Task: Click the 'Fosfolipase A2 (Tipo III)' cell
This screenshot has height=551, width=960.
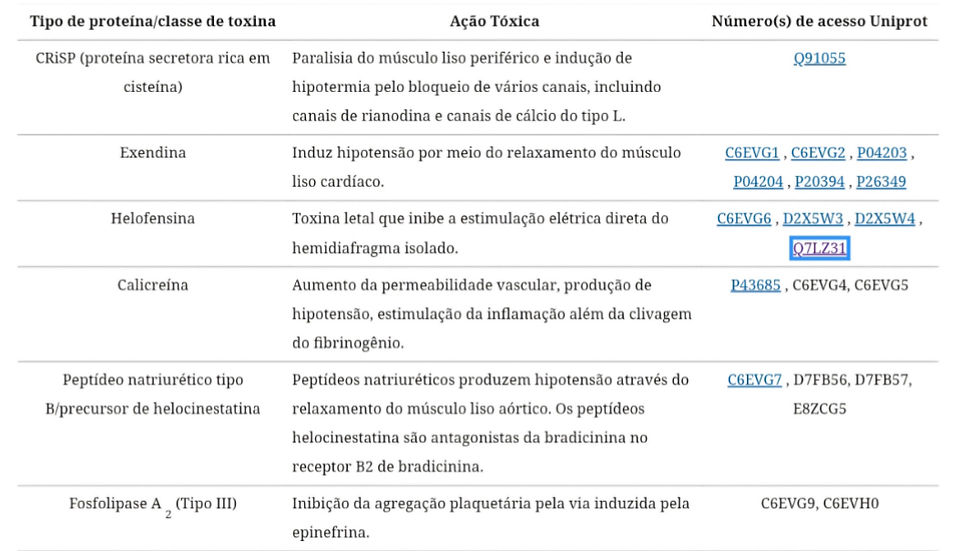Action: [153, 506]
